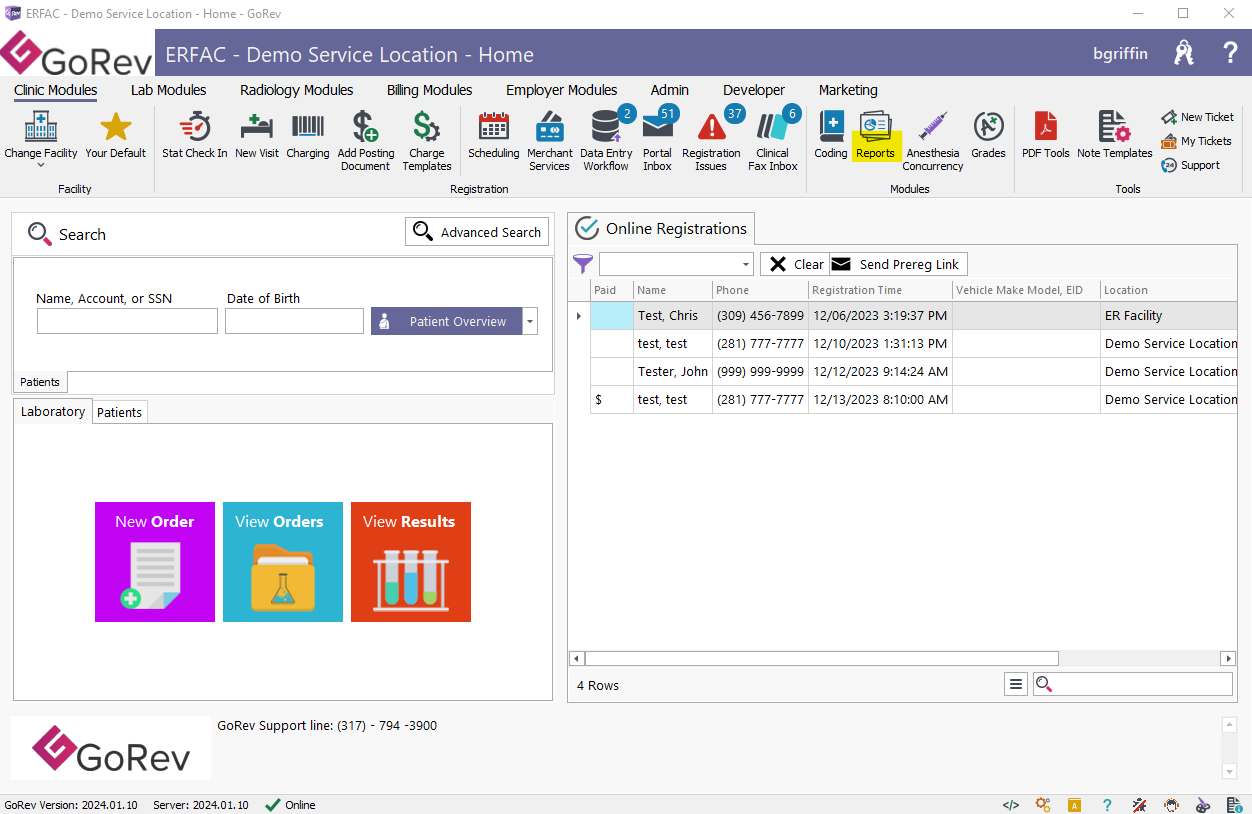Viewport: 1252px width, 814px height.
Task: Click the filter funnel icon in Online Registrations
Action: (x=582, y=264)
